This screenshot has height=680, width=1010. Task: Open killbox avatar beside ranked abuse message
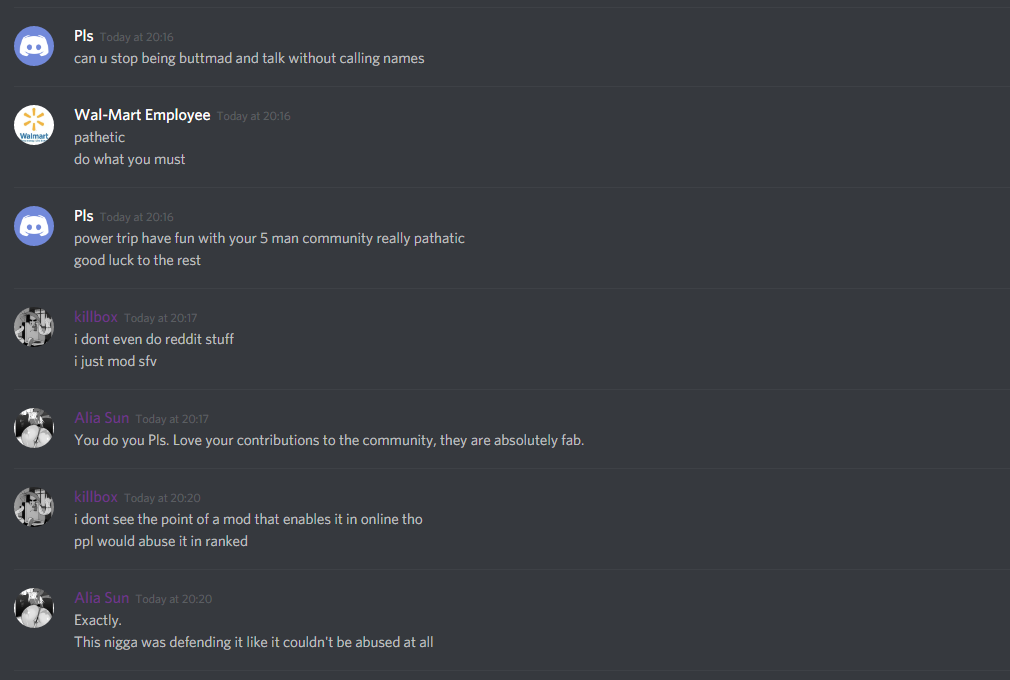click(33, 507)
